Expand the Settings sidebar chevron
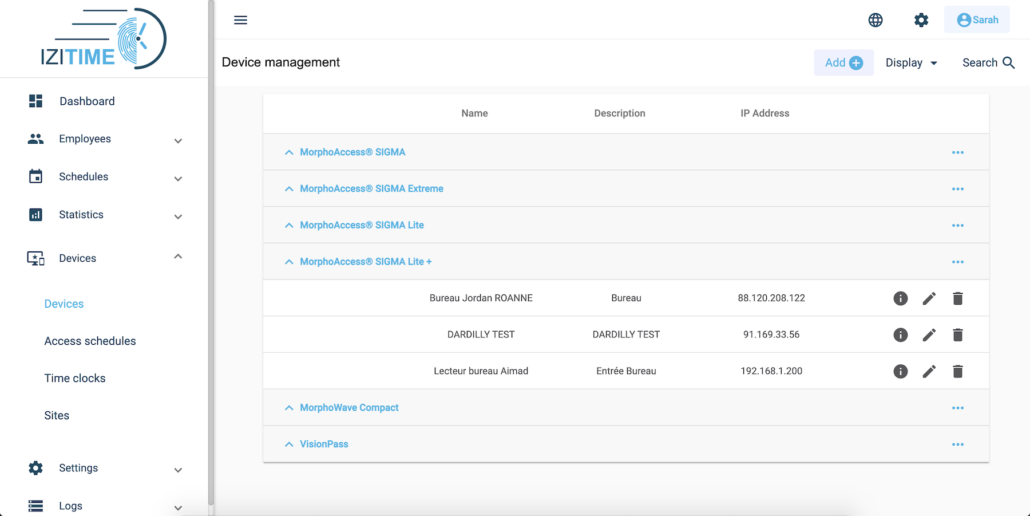The width and height of the screenshot is (1030, 516). click(x=178, y=469)
